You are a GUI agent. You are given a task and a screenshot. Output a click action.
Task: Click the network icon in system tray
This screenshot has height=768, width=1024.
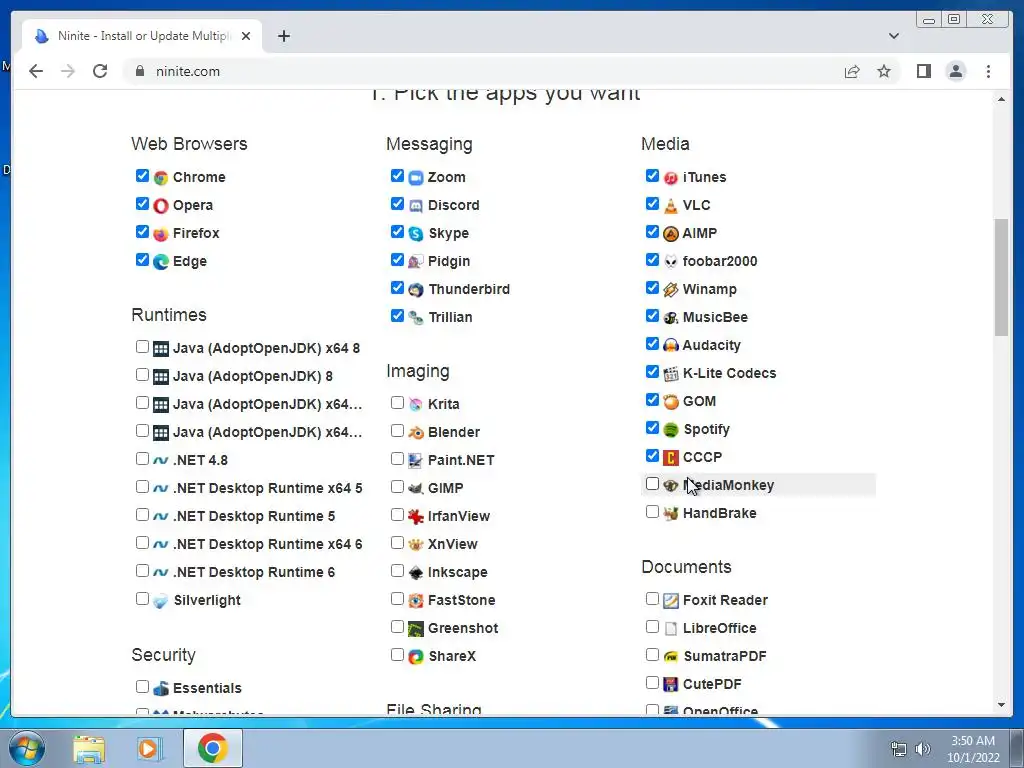coord(899,749)
